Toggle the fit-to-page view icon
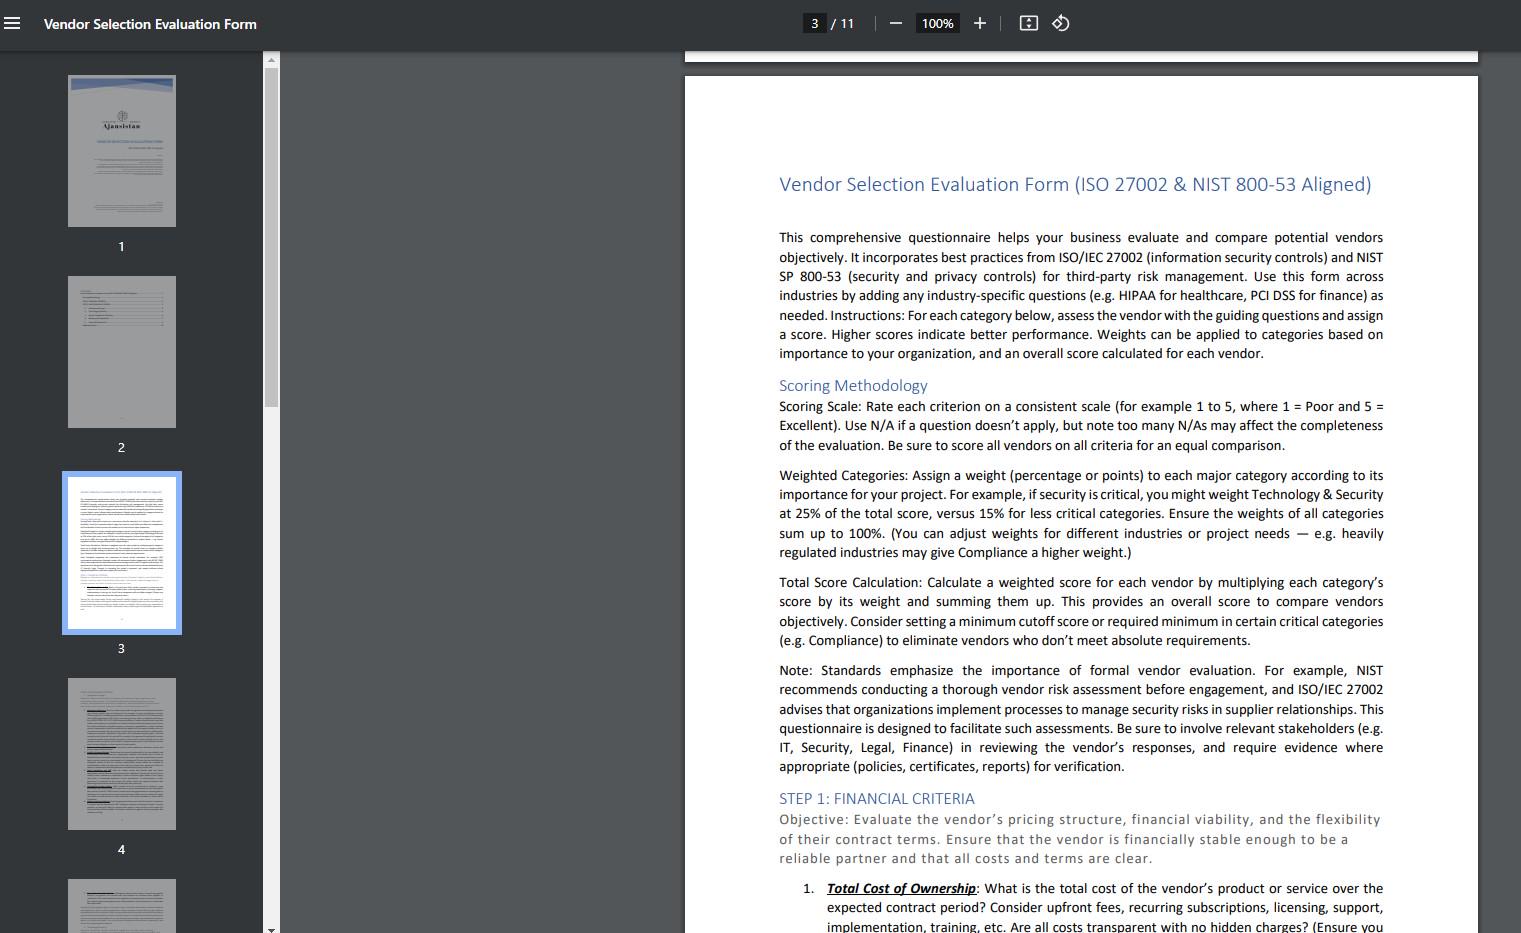Viewport: 1521px width, 933px height. (1028, 23)
